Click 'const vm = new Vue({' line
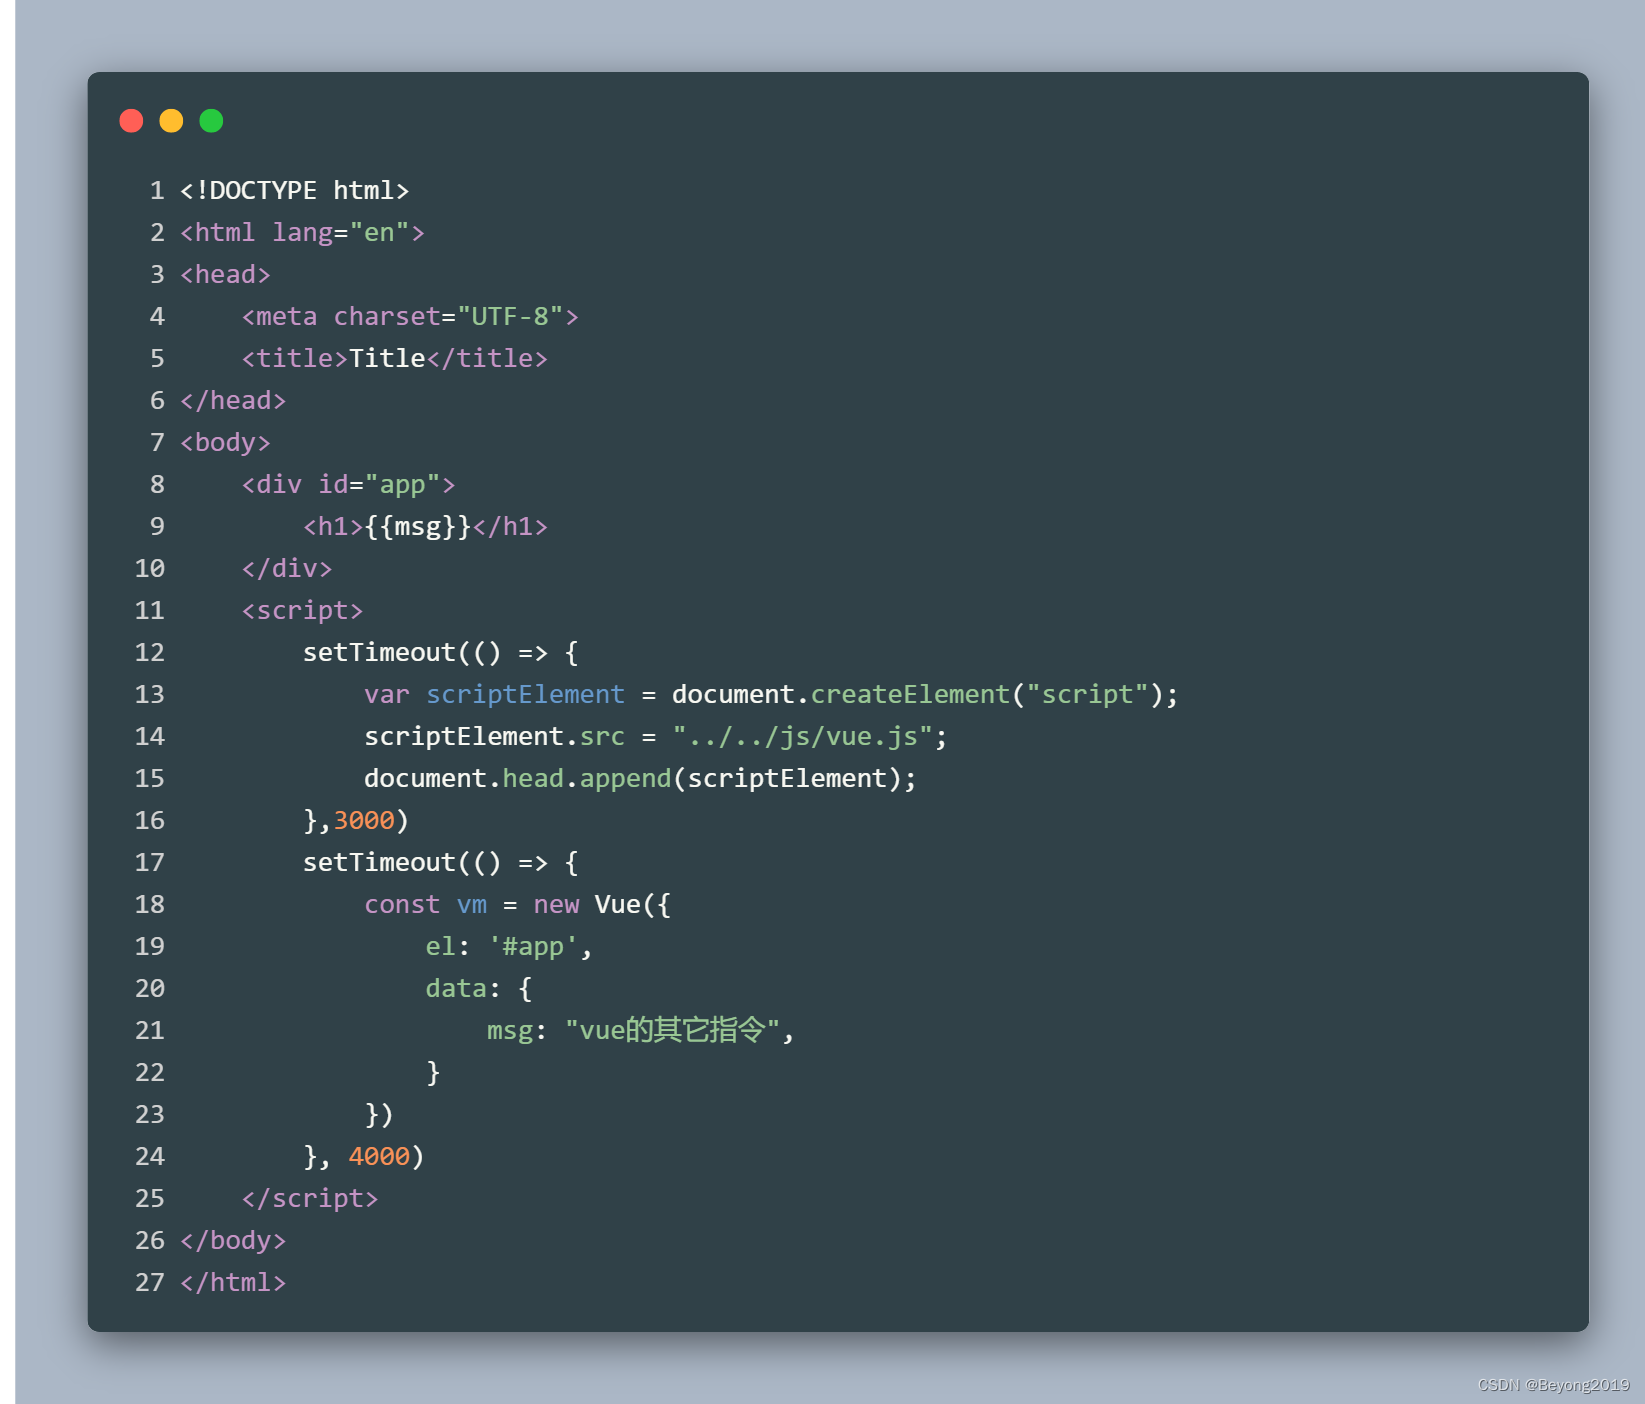 point(517,905)
